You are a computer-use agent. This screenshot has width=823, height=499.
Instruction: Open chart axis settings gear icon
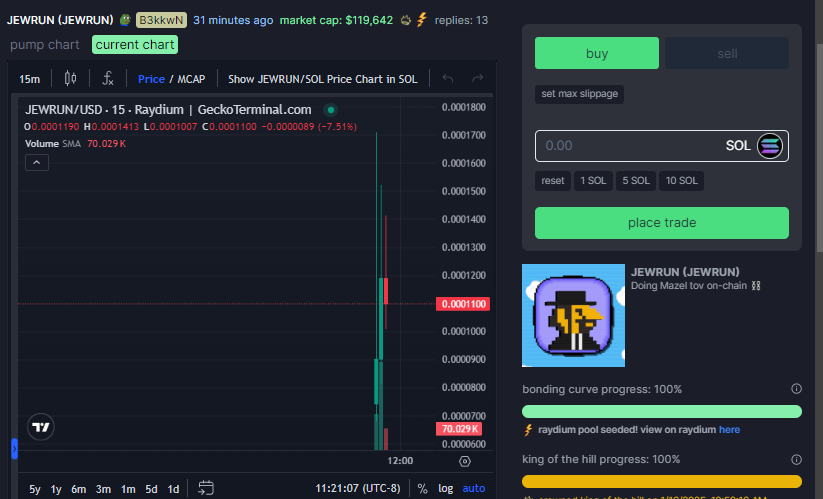tap(465, 461)
